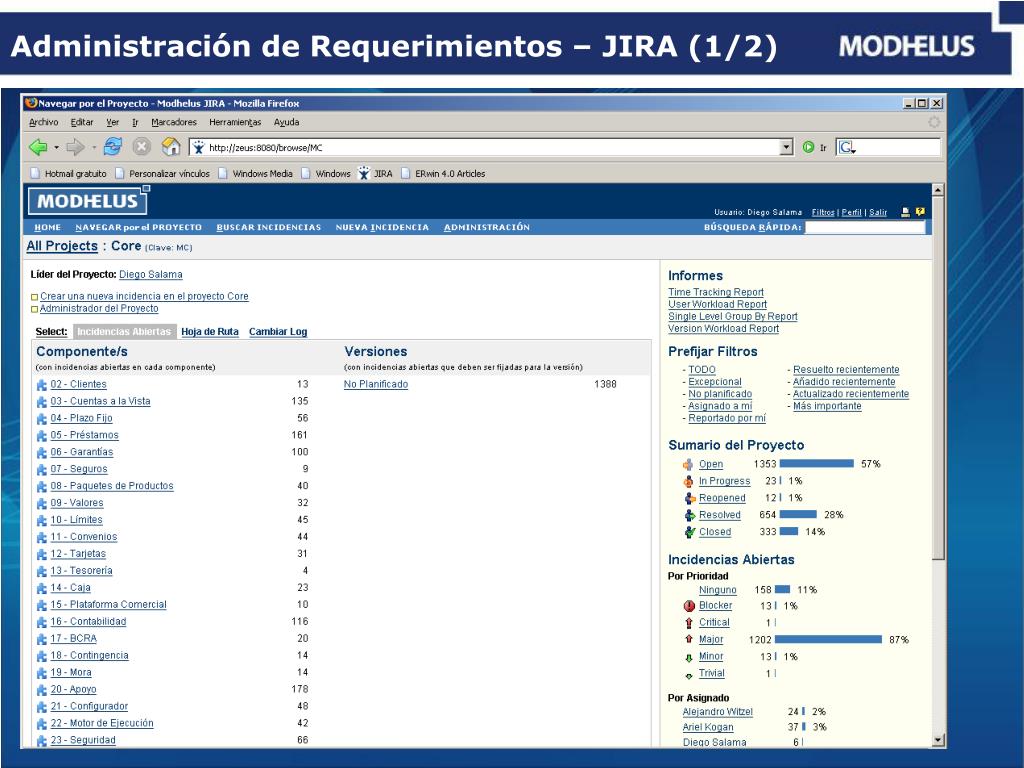Open the Editar menu
The width and height of the screenshot is (1024, 768).
pyautogui.click(x=82, y=122)
